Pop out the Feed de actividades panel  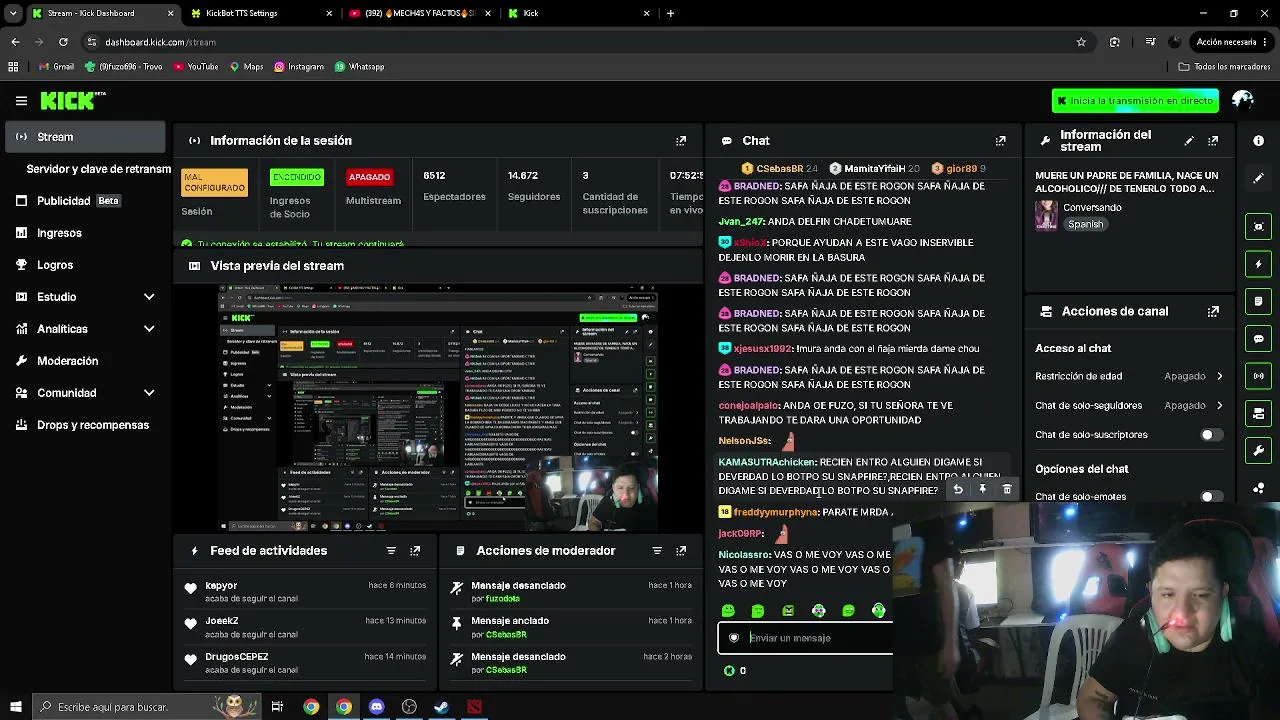point(415,551)
